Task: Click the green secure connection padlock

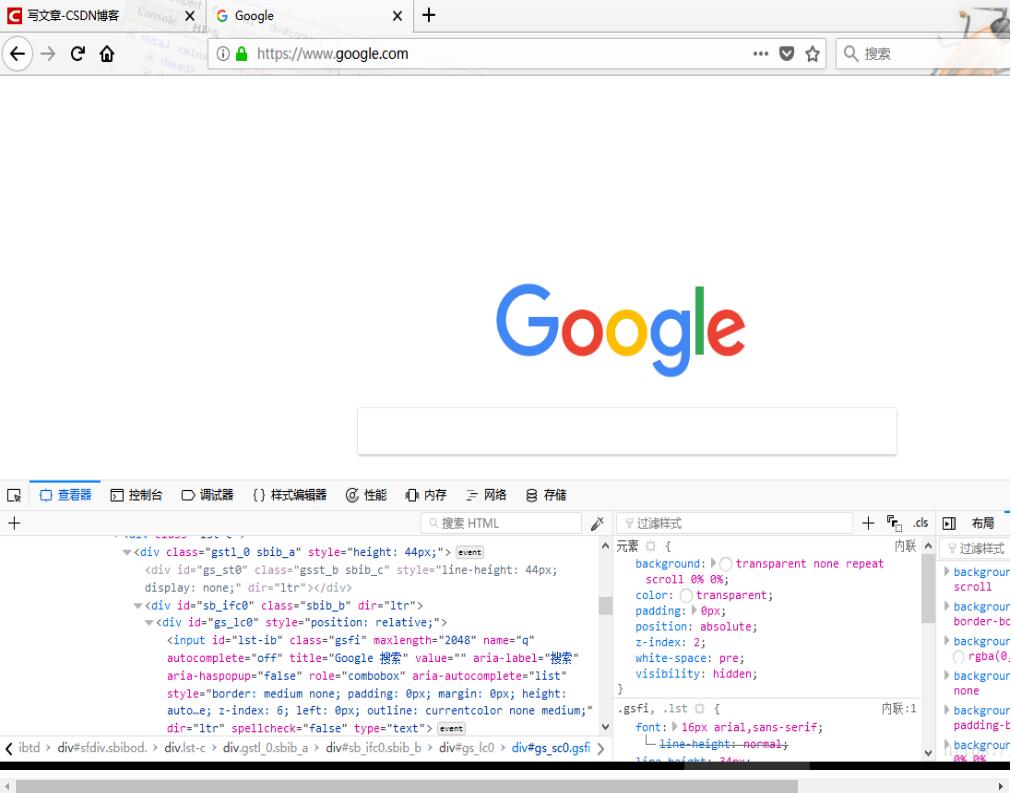Action: pos(242,54)
